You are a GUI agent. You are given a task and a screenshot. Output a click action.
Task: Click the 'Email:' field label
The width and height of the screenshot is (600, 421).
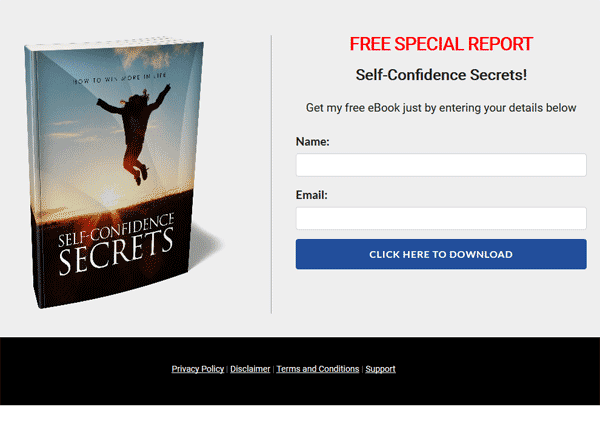tap(311, 195)
